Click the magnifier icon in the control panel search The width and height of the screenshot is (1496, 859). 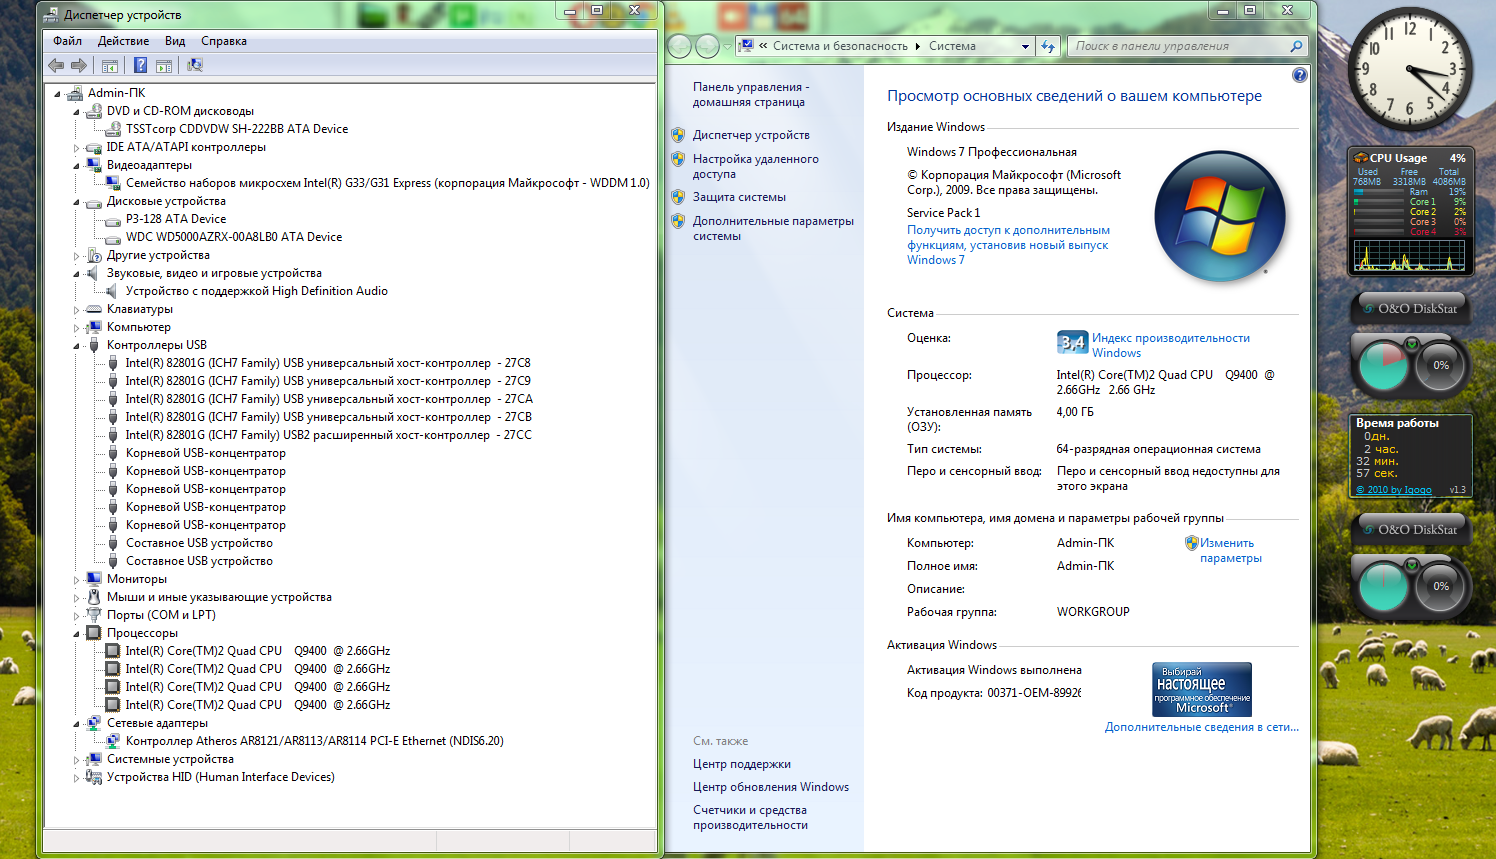coord(1296,46)
